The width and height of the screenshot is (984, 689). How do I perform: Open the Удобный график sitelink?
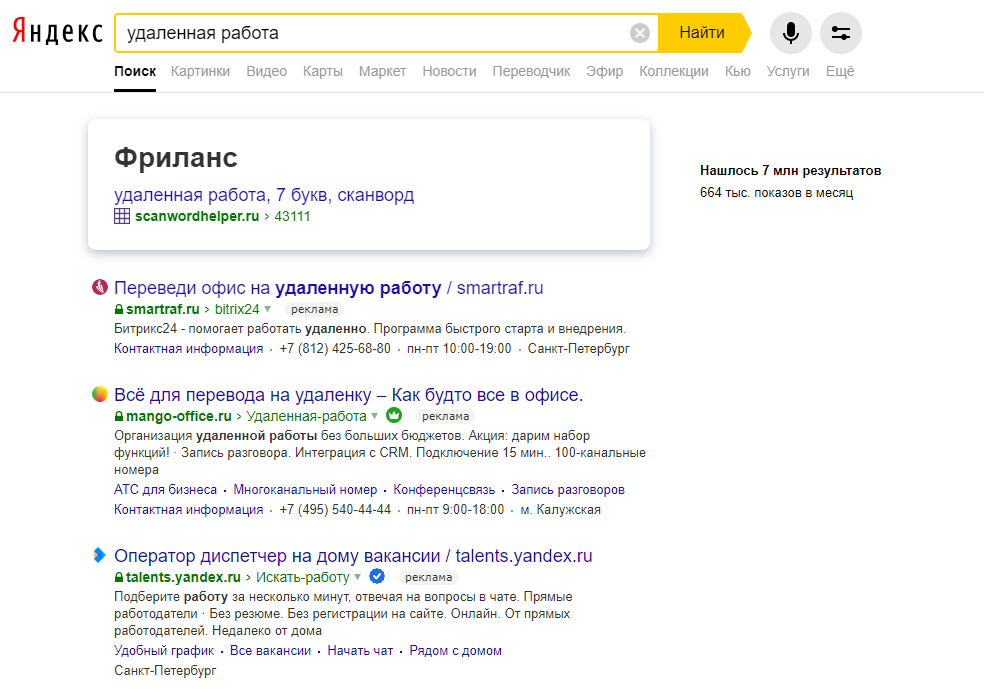164,651
